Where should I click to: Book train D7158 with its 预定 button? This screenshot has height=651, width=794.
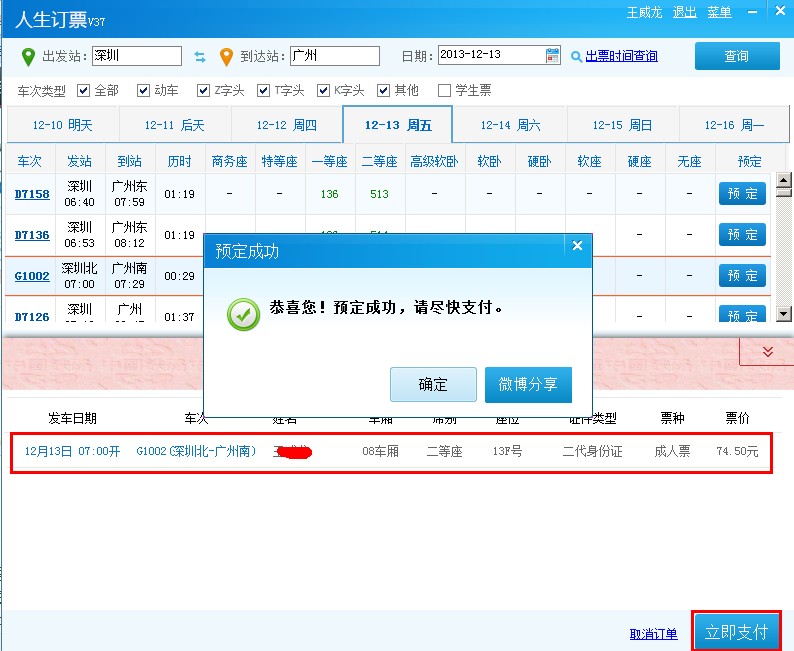pos(742,193)
